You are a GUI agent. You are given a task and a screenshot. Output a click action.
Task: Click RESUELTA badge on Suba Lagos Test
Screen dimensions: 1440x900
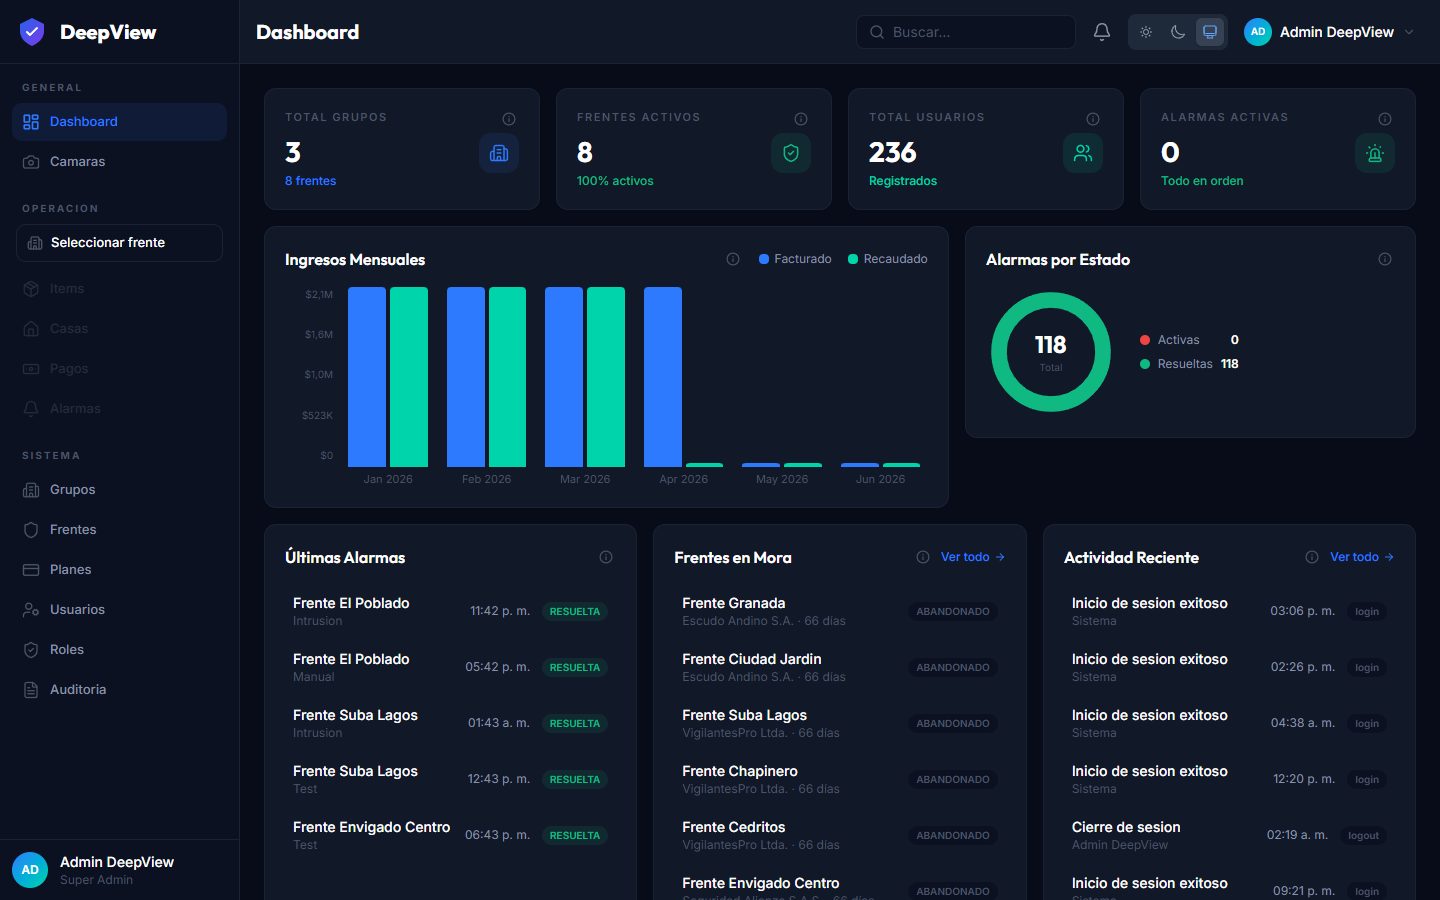[x=575, y=779]
